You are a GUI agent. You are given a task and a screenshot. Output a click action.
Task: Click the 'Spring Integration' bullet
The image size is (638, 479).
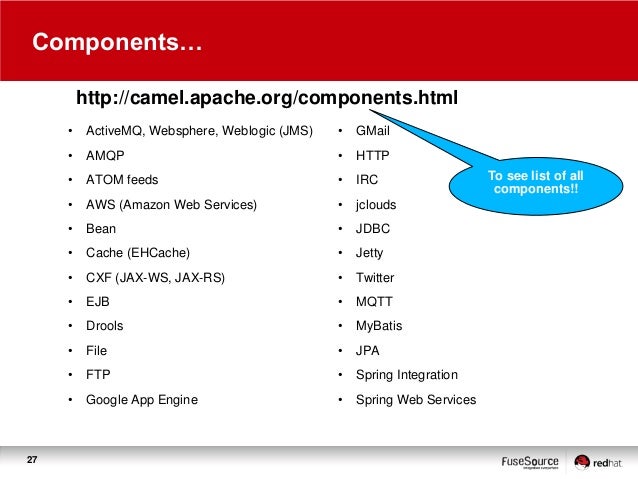click(x=407, y=375)
